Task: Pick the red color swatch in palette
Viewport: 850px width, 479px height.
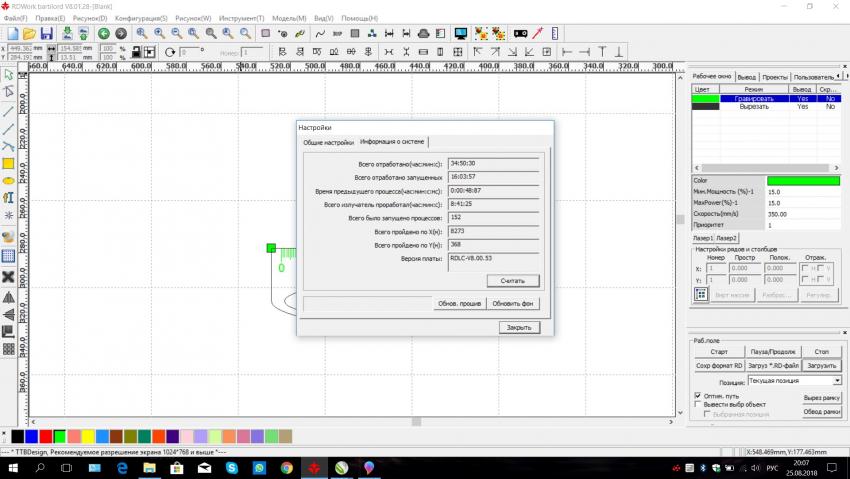Action: tap(45, 436)
